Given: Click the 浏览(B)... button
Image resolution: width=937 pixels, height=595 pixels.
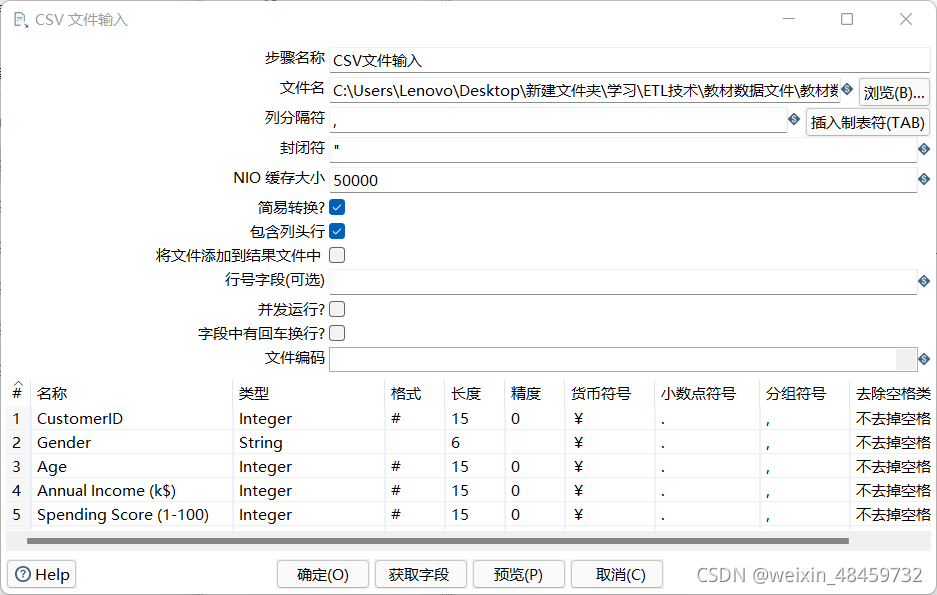Looking at the screenshot, I should [894, 93].
